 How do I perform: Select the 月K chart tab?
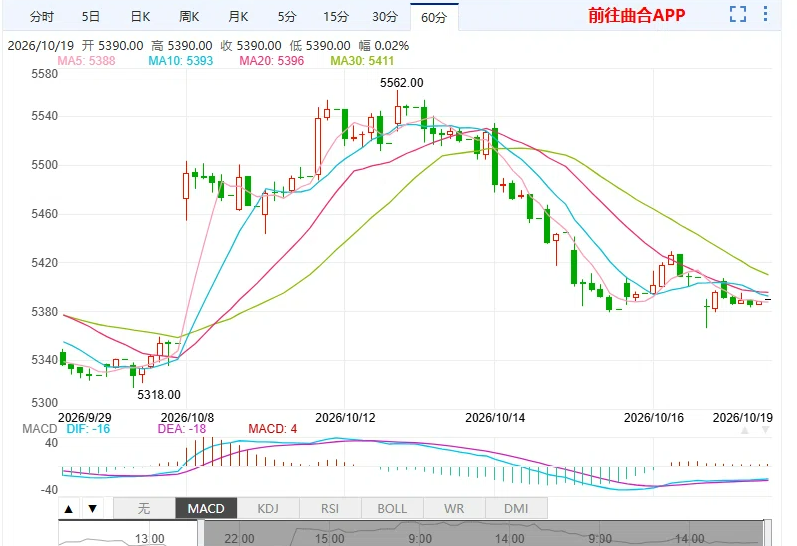(x=238, y=17)
